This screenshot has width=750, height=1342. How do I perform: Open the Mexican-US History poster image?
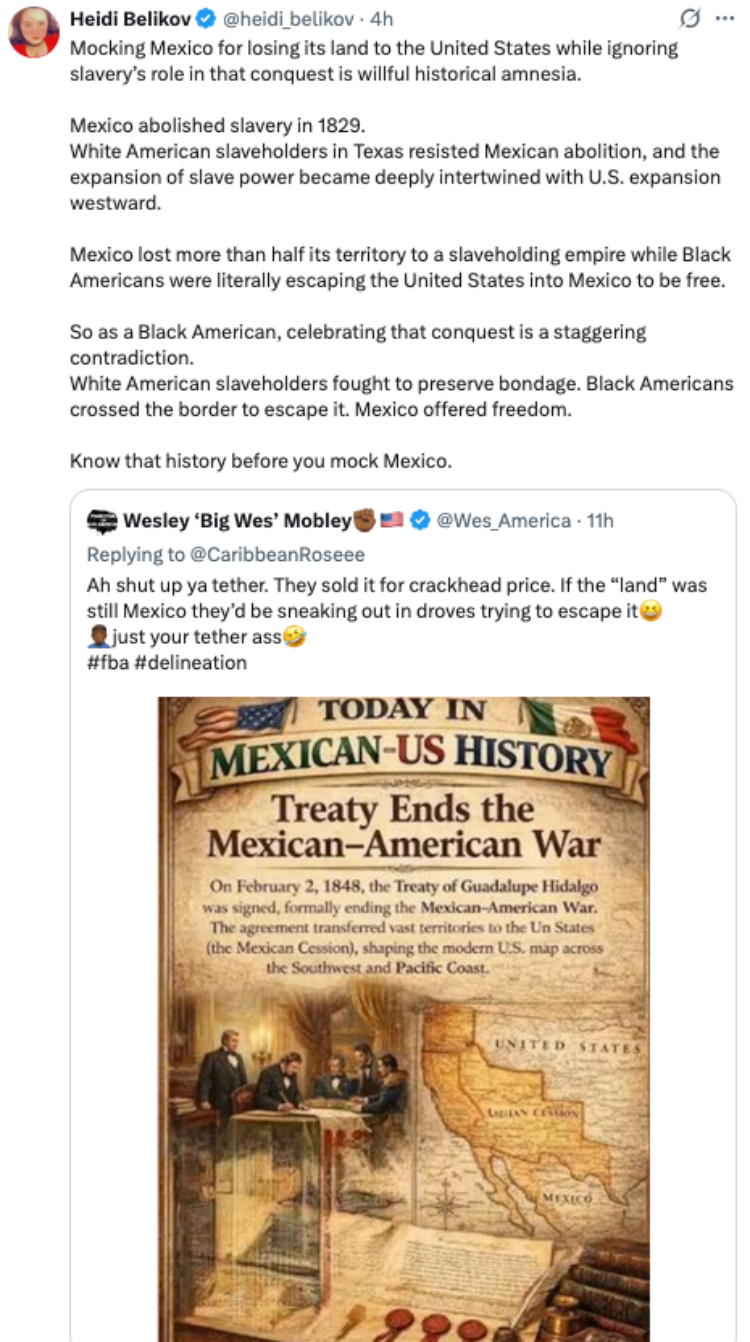tap(404, 1019)
